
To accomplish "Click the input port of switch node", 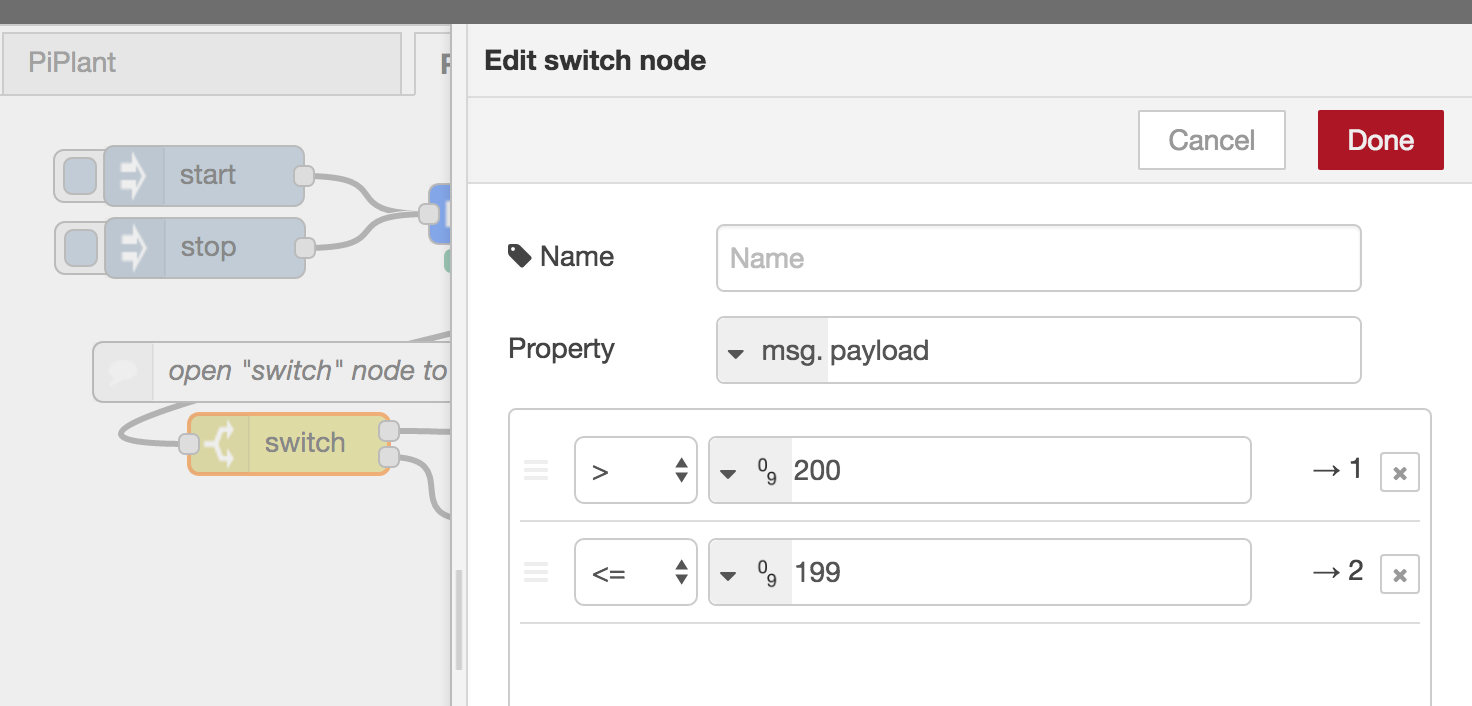I will 188,444.
